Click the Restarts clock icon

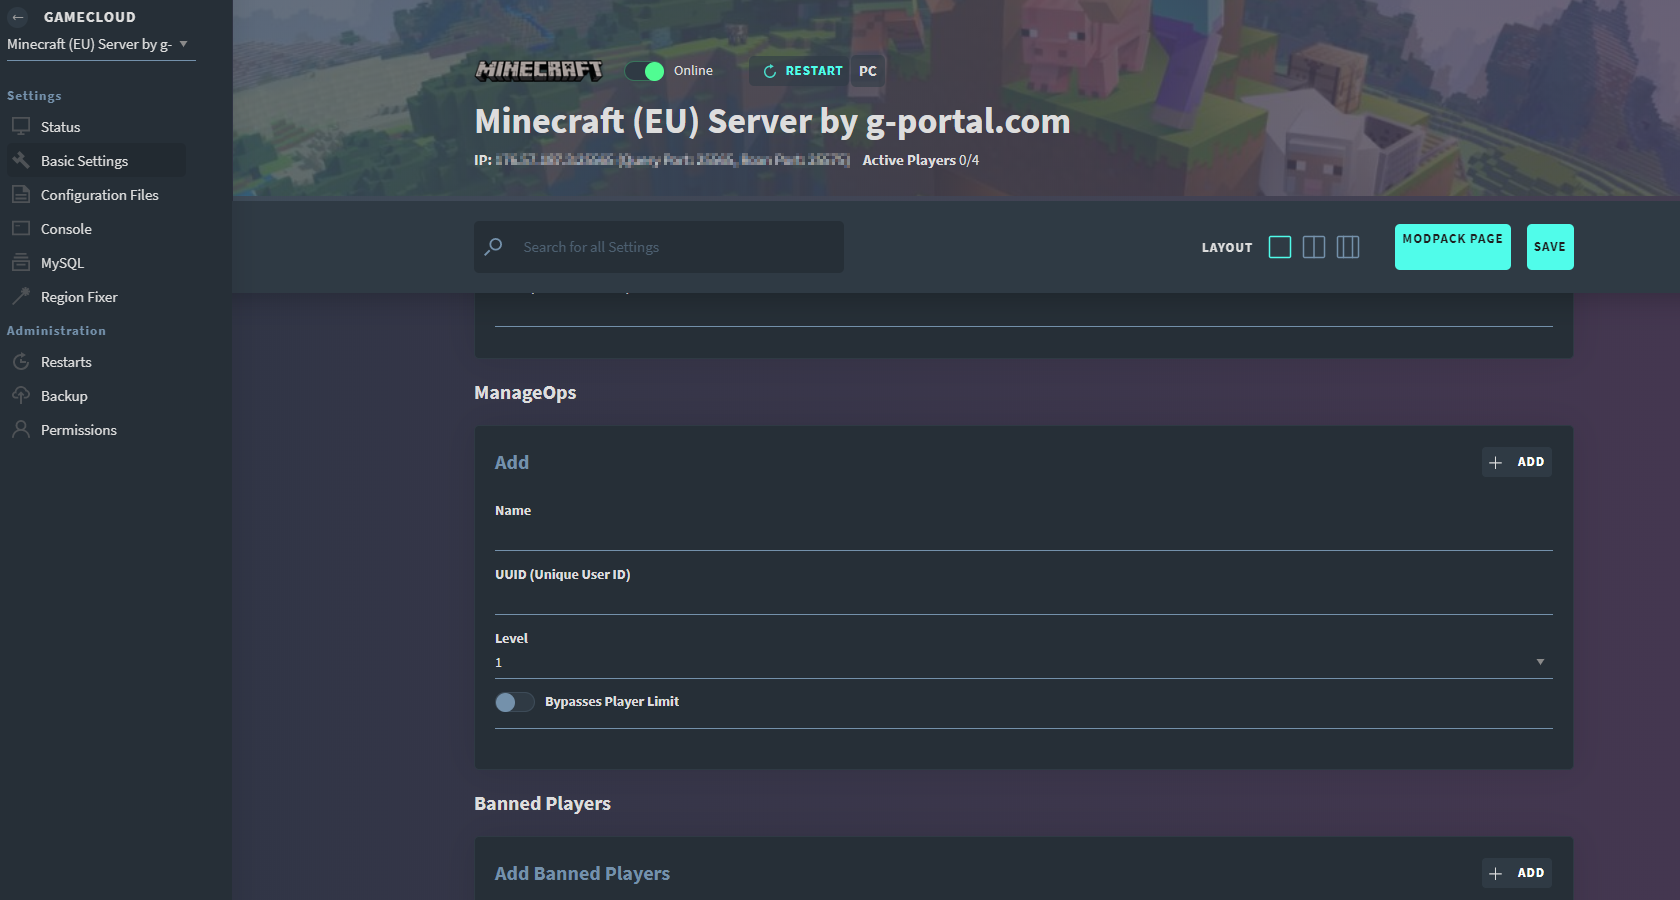click(22, 361)
